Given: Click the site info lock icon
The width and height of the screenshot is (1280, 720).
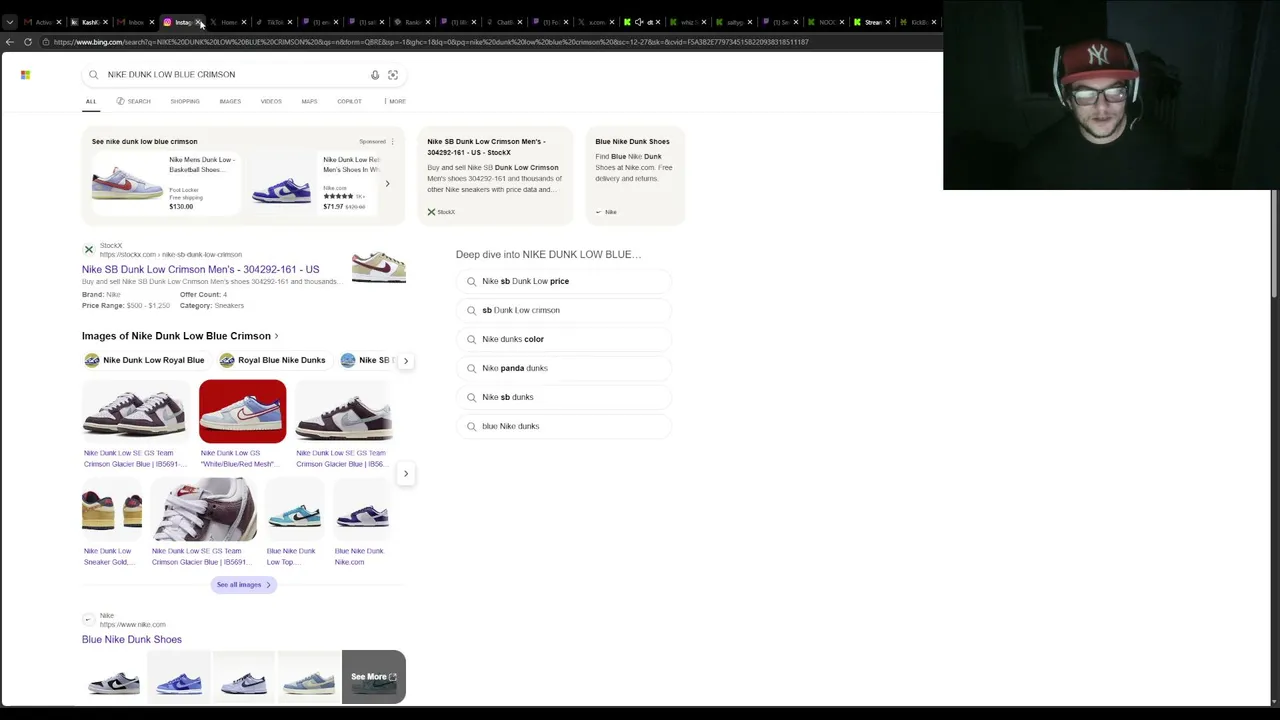Looking at the screenshot, I should (45, 42).
